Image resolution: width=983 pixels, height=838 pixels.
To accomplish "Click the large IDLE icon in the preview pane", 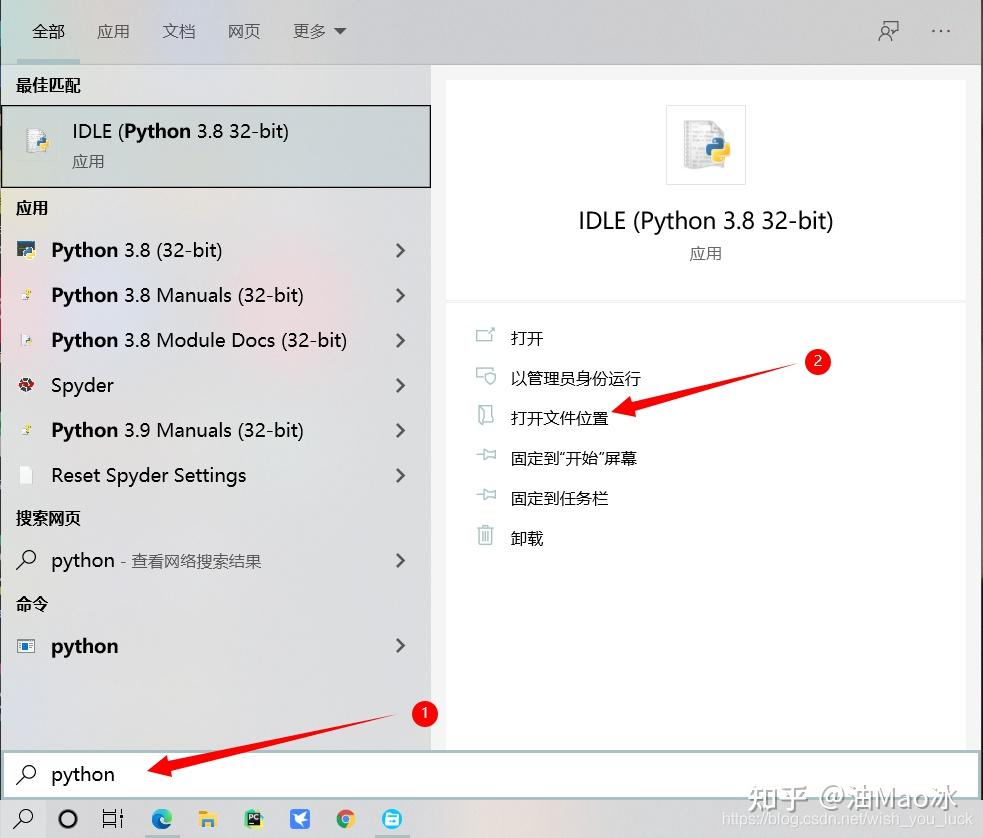I will pyautogui.click(x=706, y=145).
